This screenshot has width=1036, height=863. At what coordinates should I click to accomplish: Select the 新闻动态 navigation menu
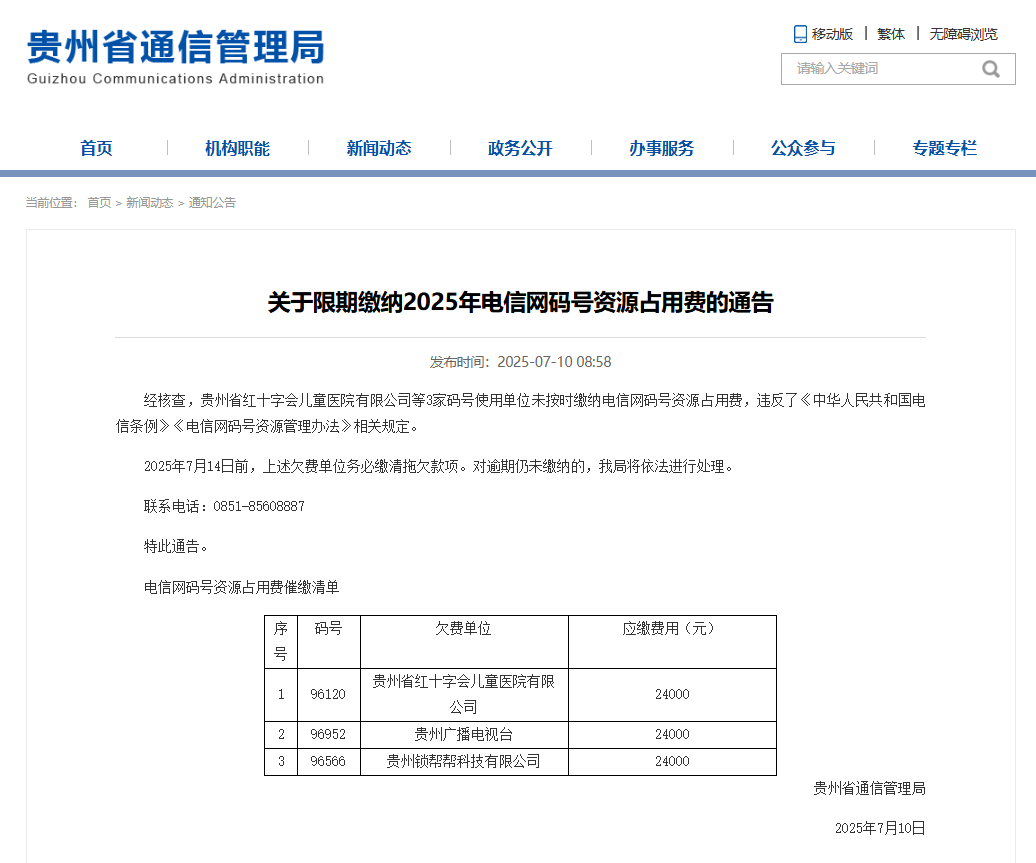pos(379,148)
